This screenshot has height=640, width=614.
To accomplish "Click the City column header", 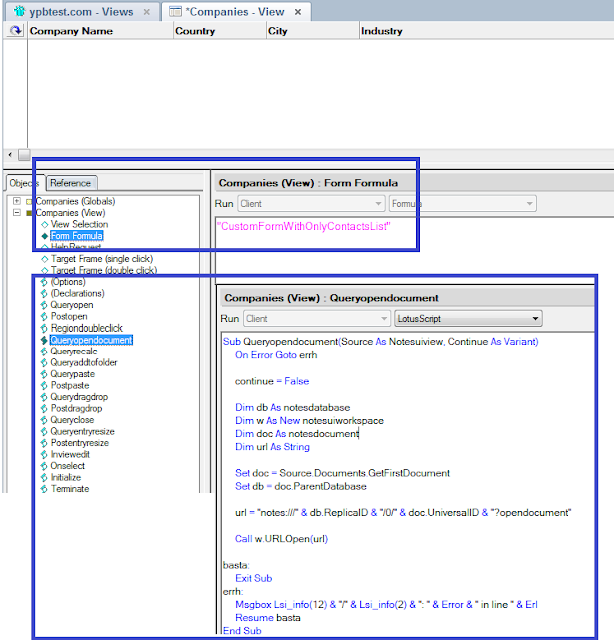I will (313, 31).
